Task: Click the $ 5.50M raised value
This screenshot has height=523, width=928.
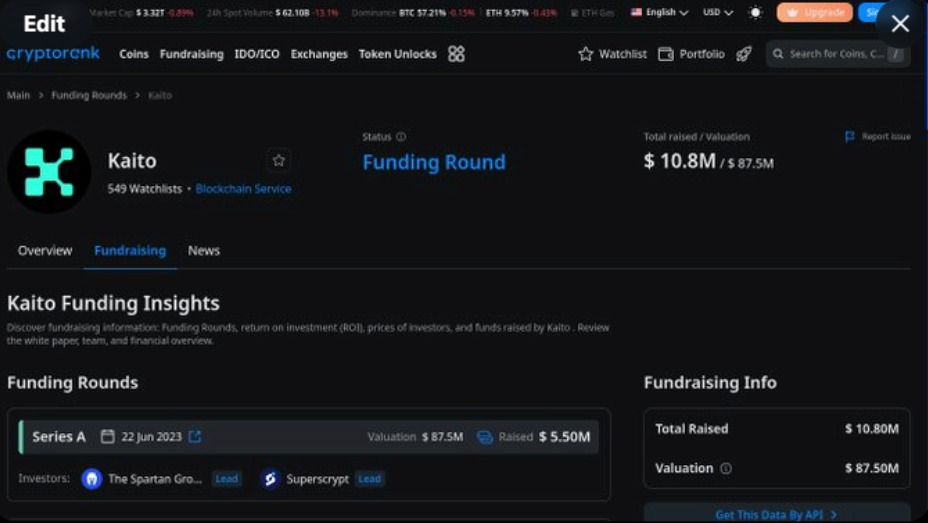Action: pyautogui.click(x=564, y=437)
